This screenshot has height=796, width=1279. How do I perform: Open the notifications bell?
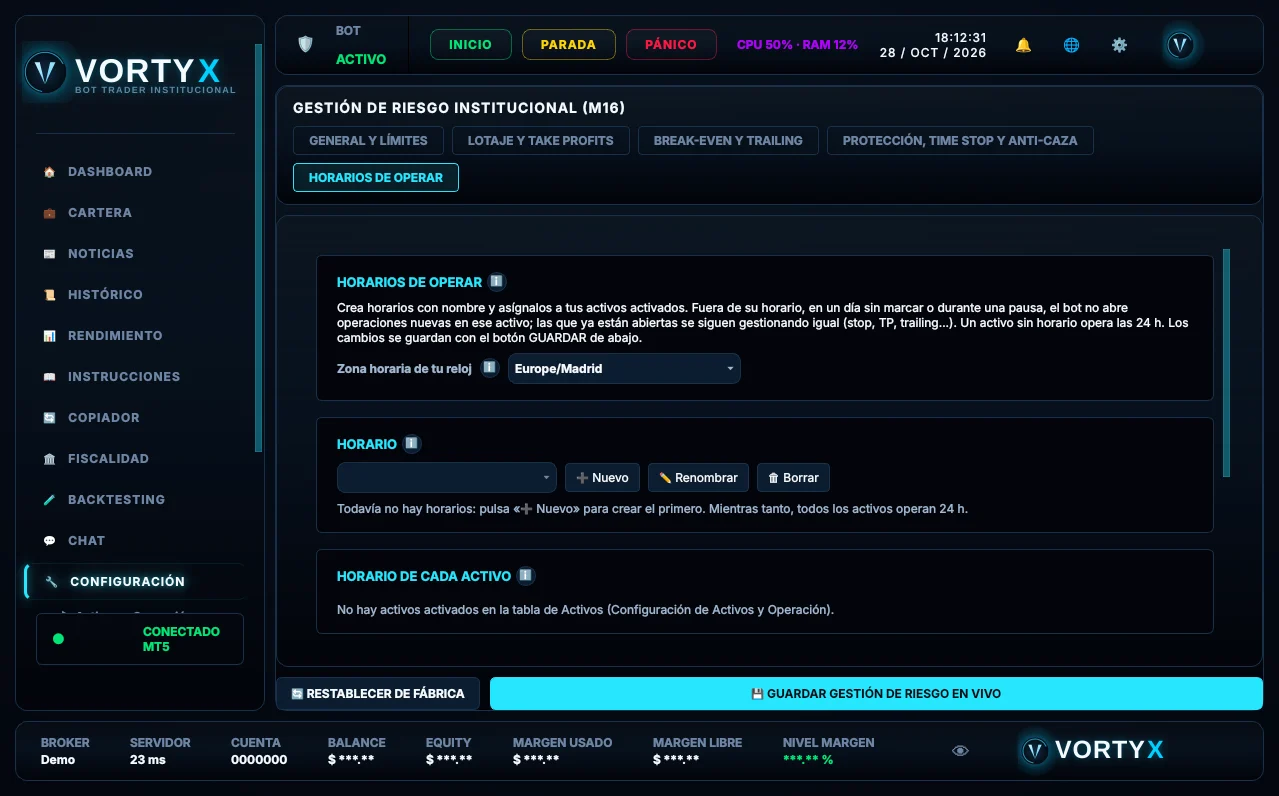(1023, 45)
